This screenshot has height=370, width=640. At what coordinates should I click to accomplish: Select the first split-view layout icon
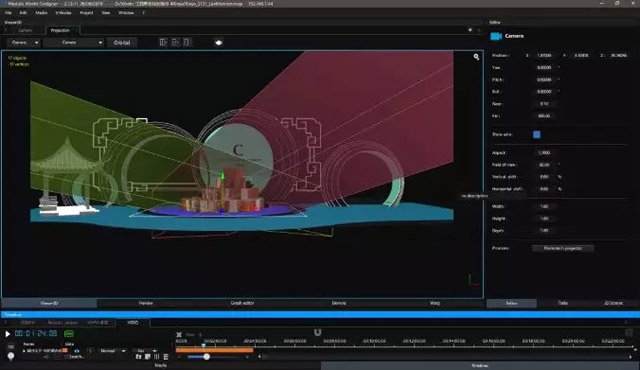click(163, 42)
